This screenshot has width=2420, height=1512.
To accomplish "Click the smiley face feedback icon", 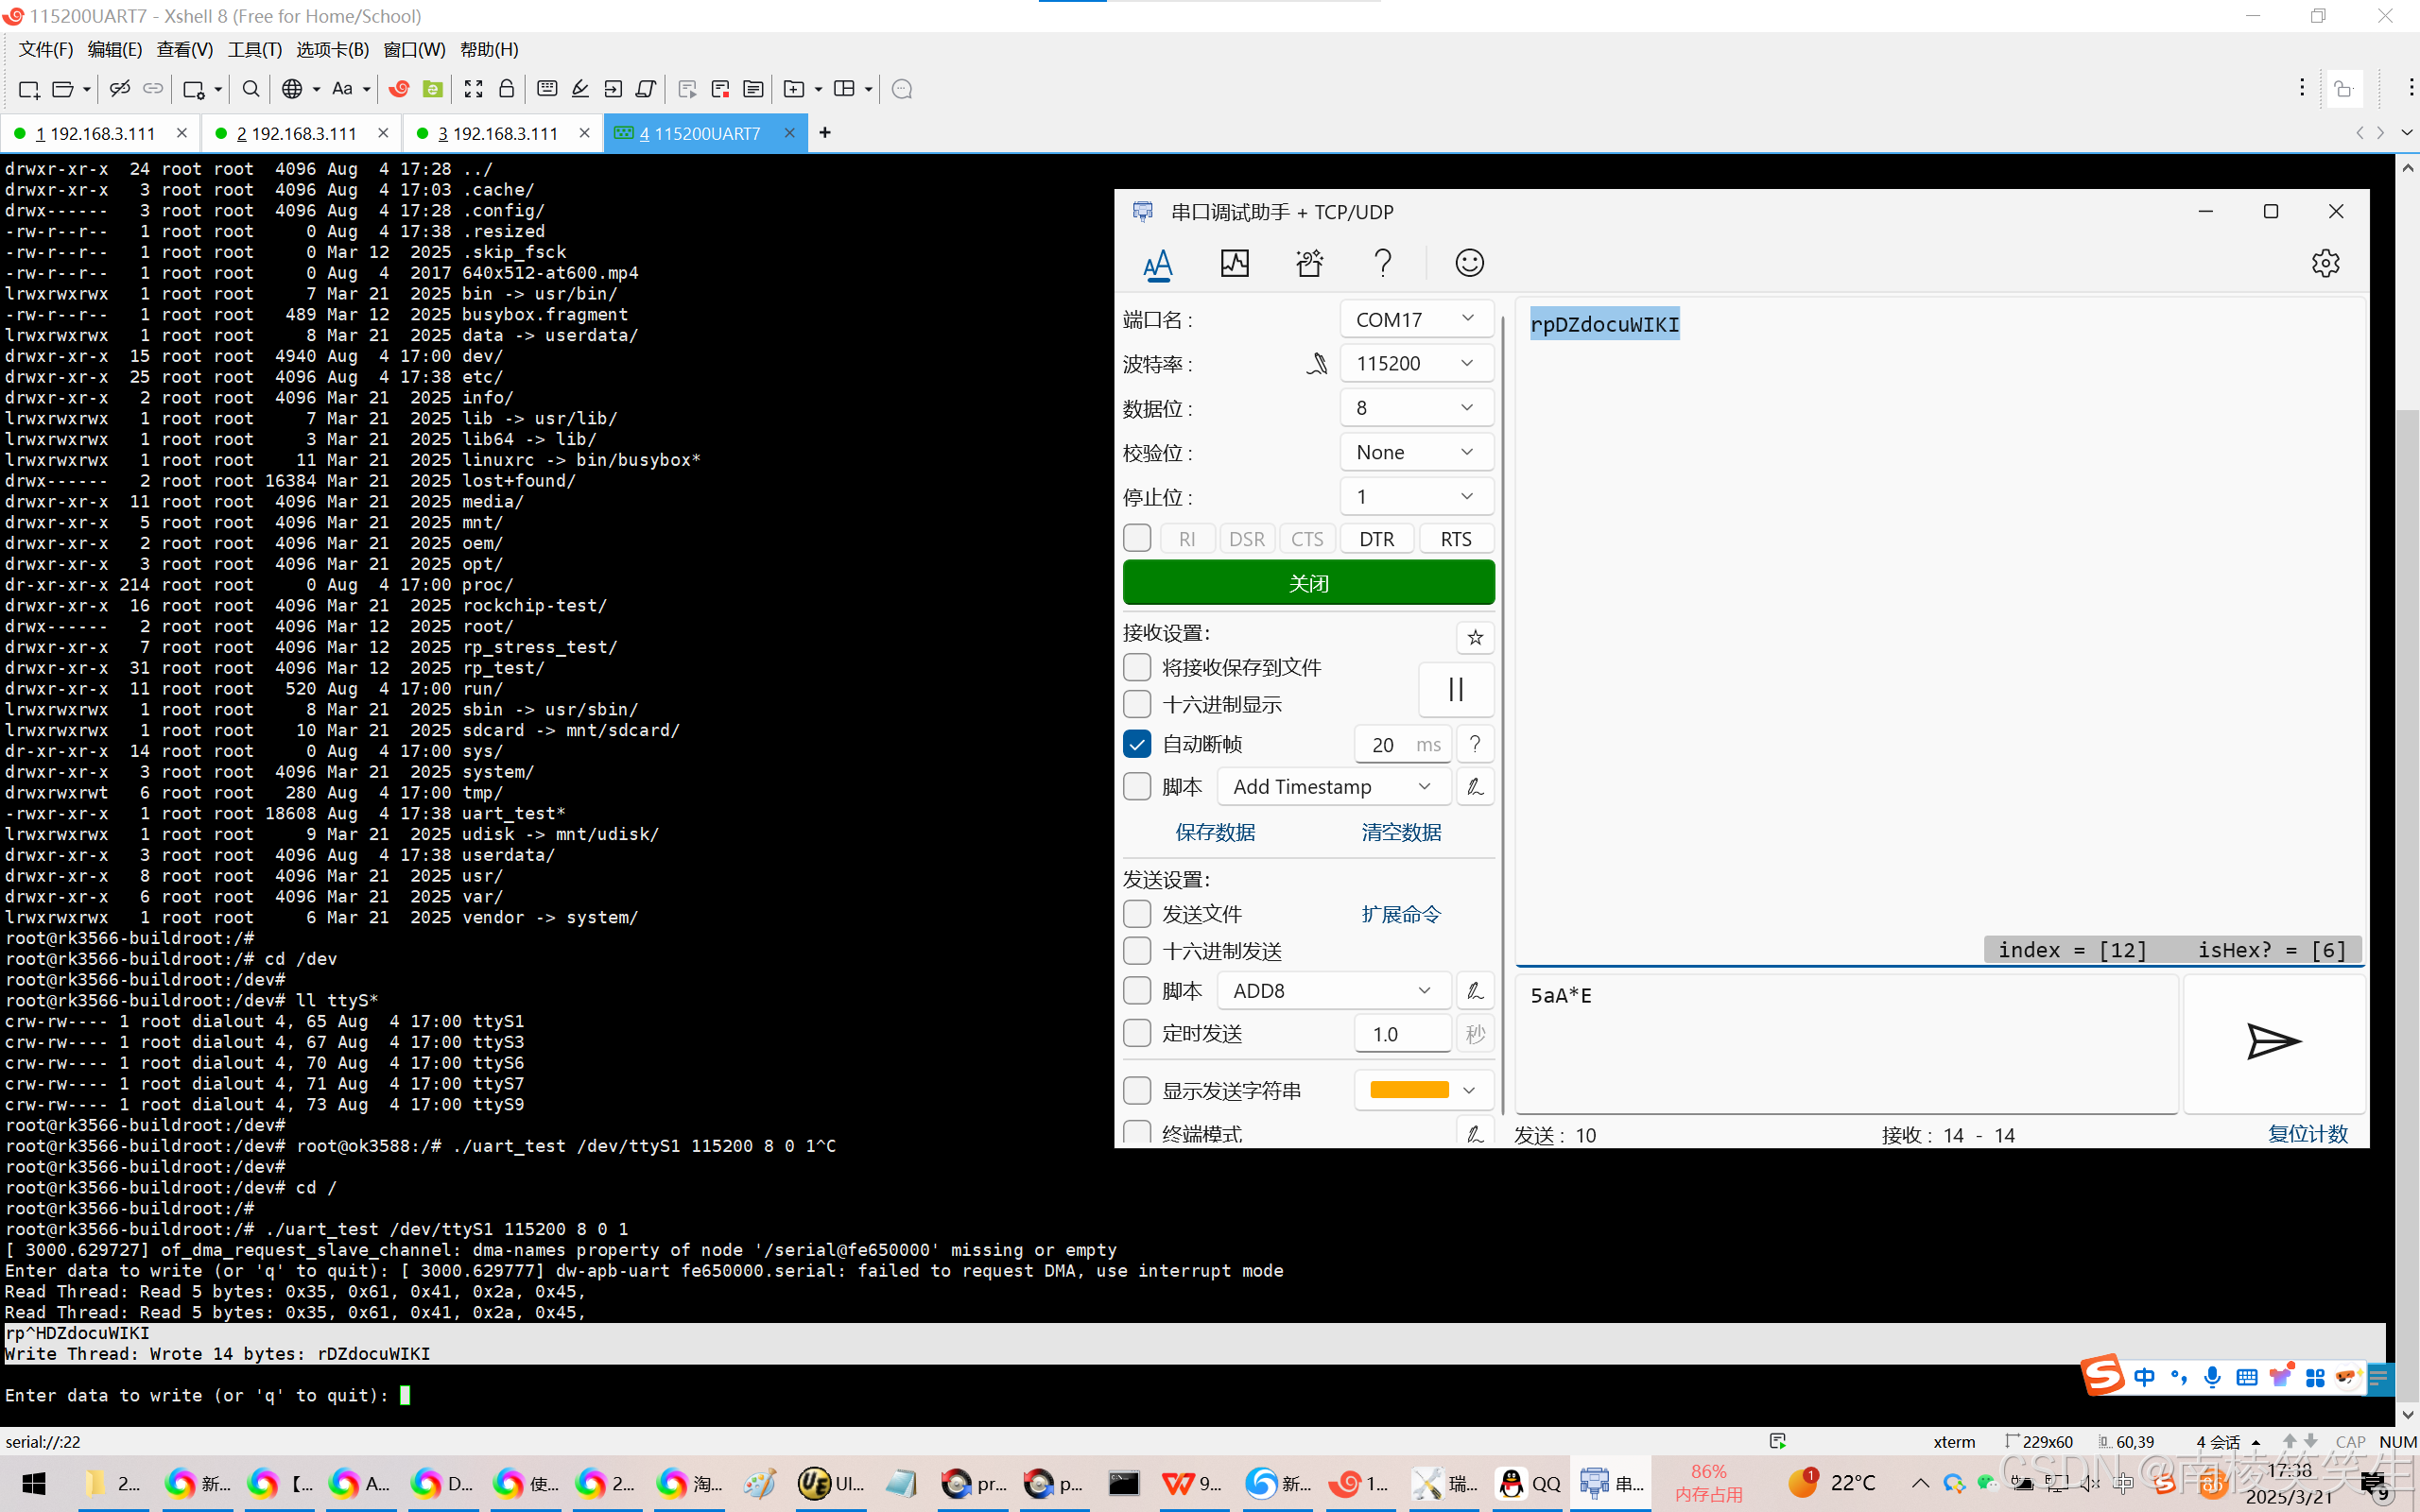I will click(1468, 263).
